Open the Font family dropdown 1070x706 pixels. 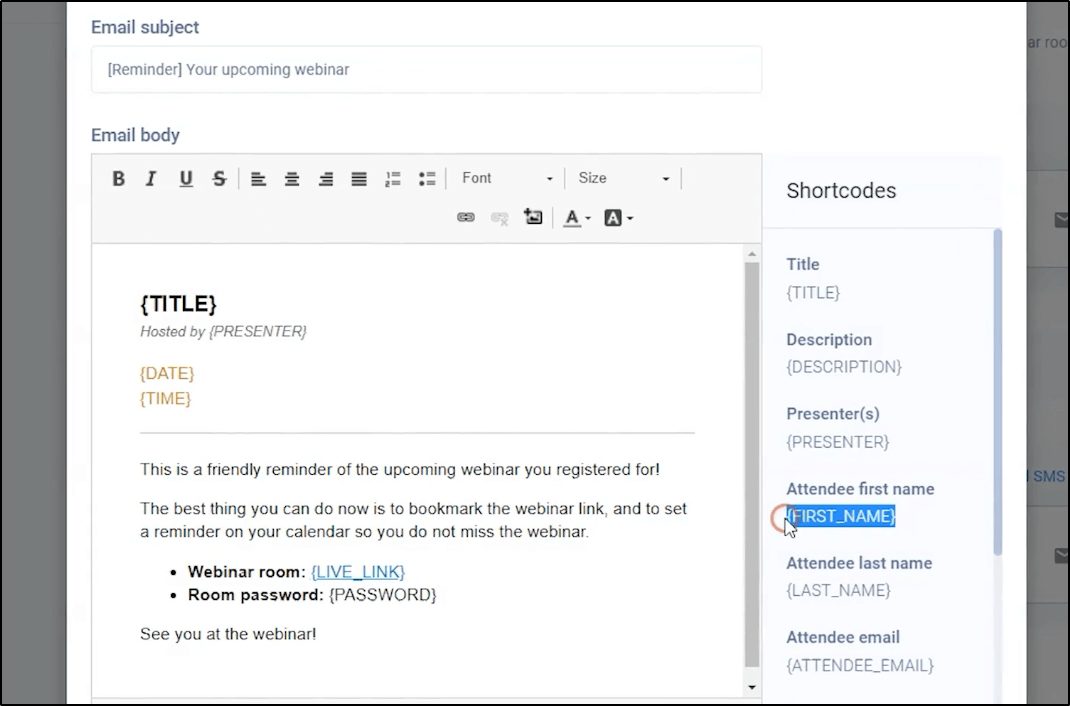click(x=505, y=177)
